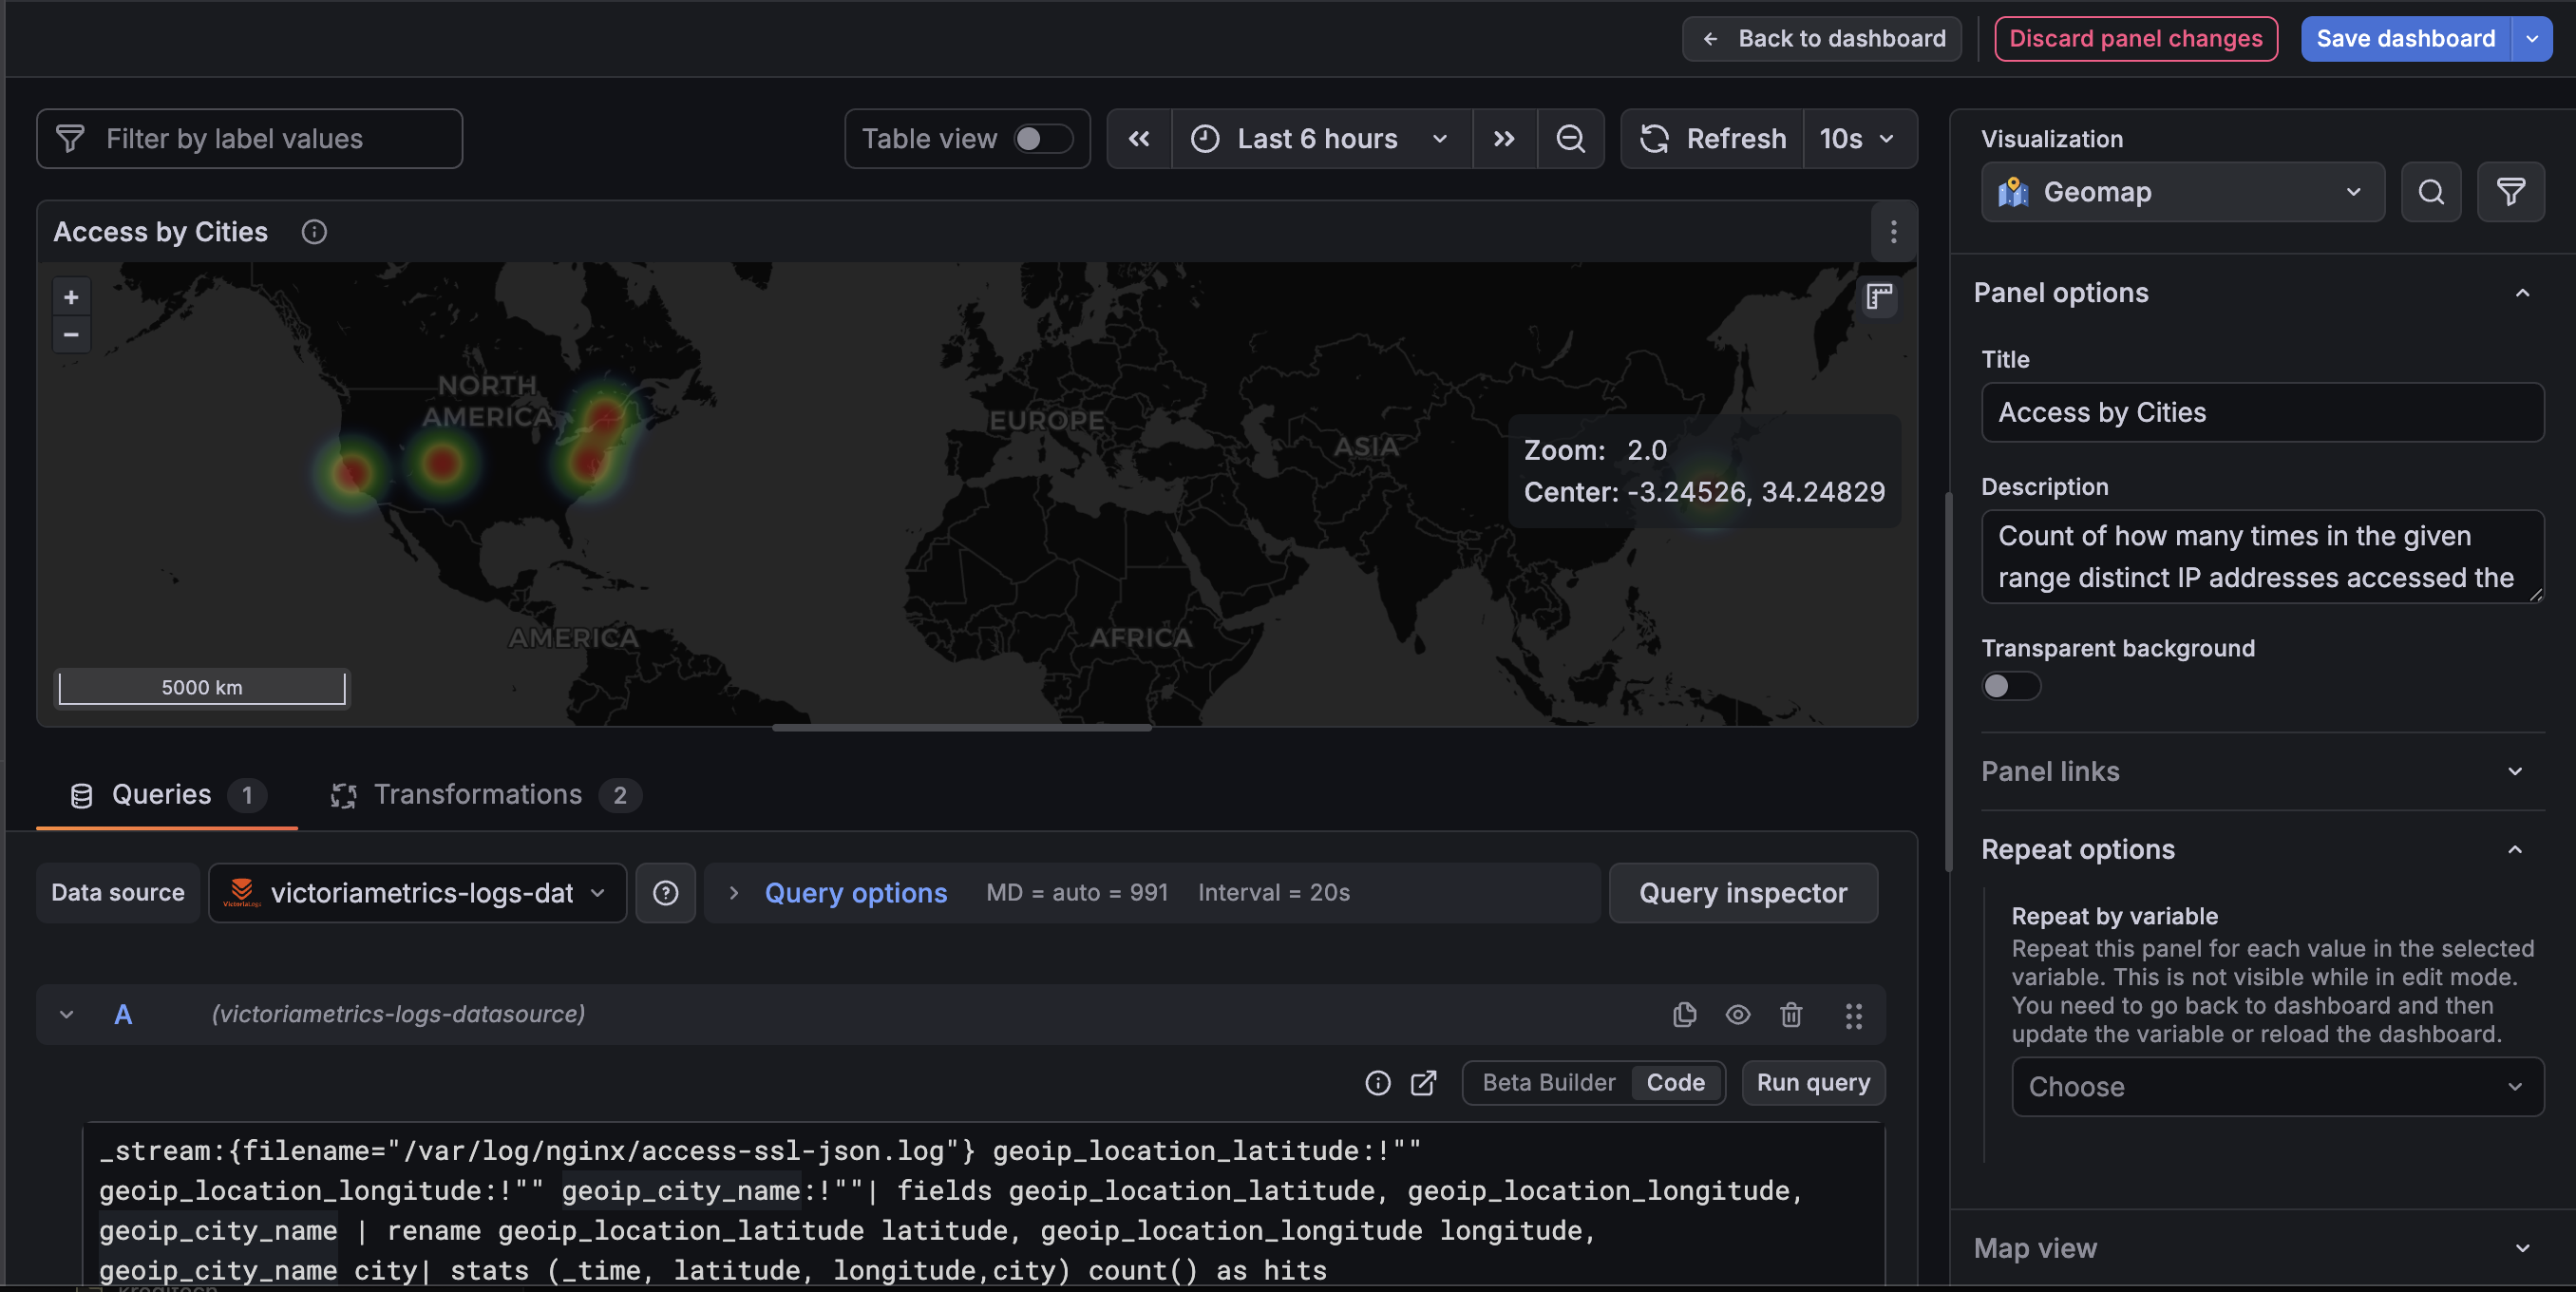Open the Repeat by variable Choose dropdown

[2277, 1087]
